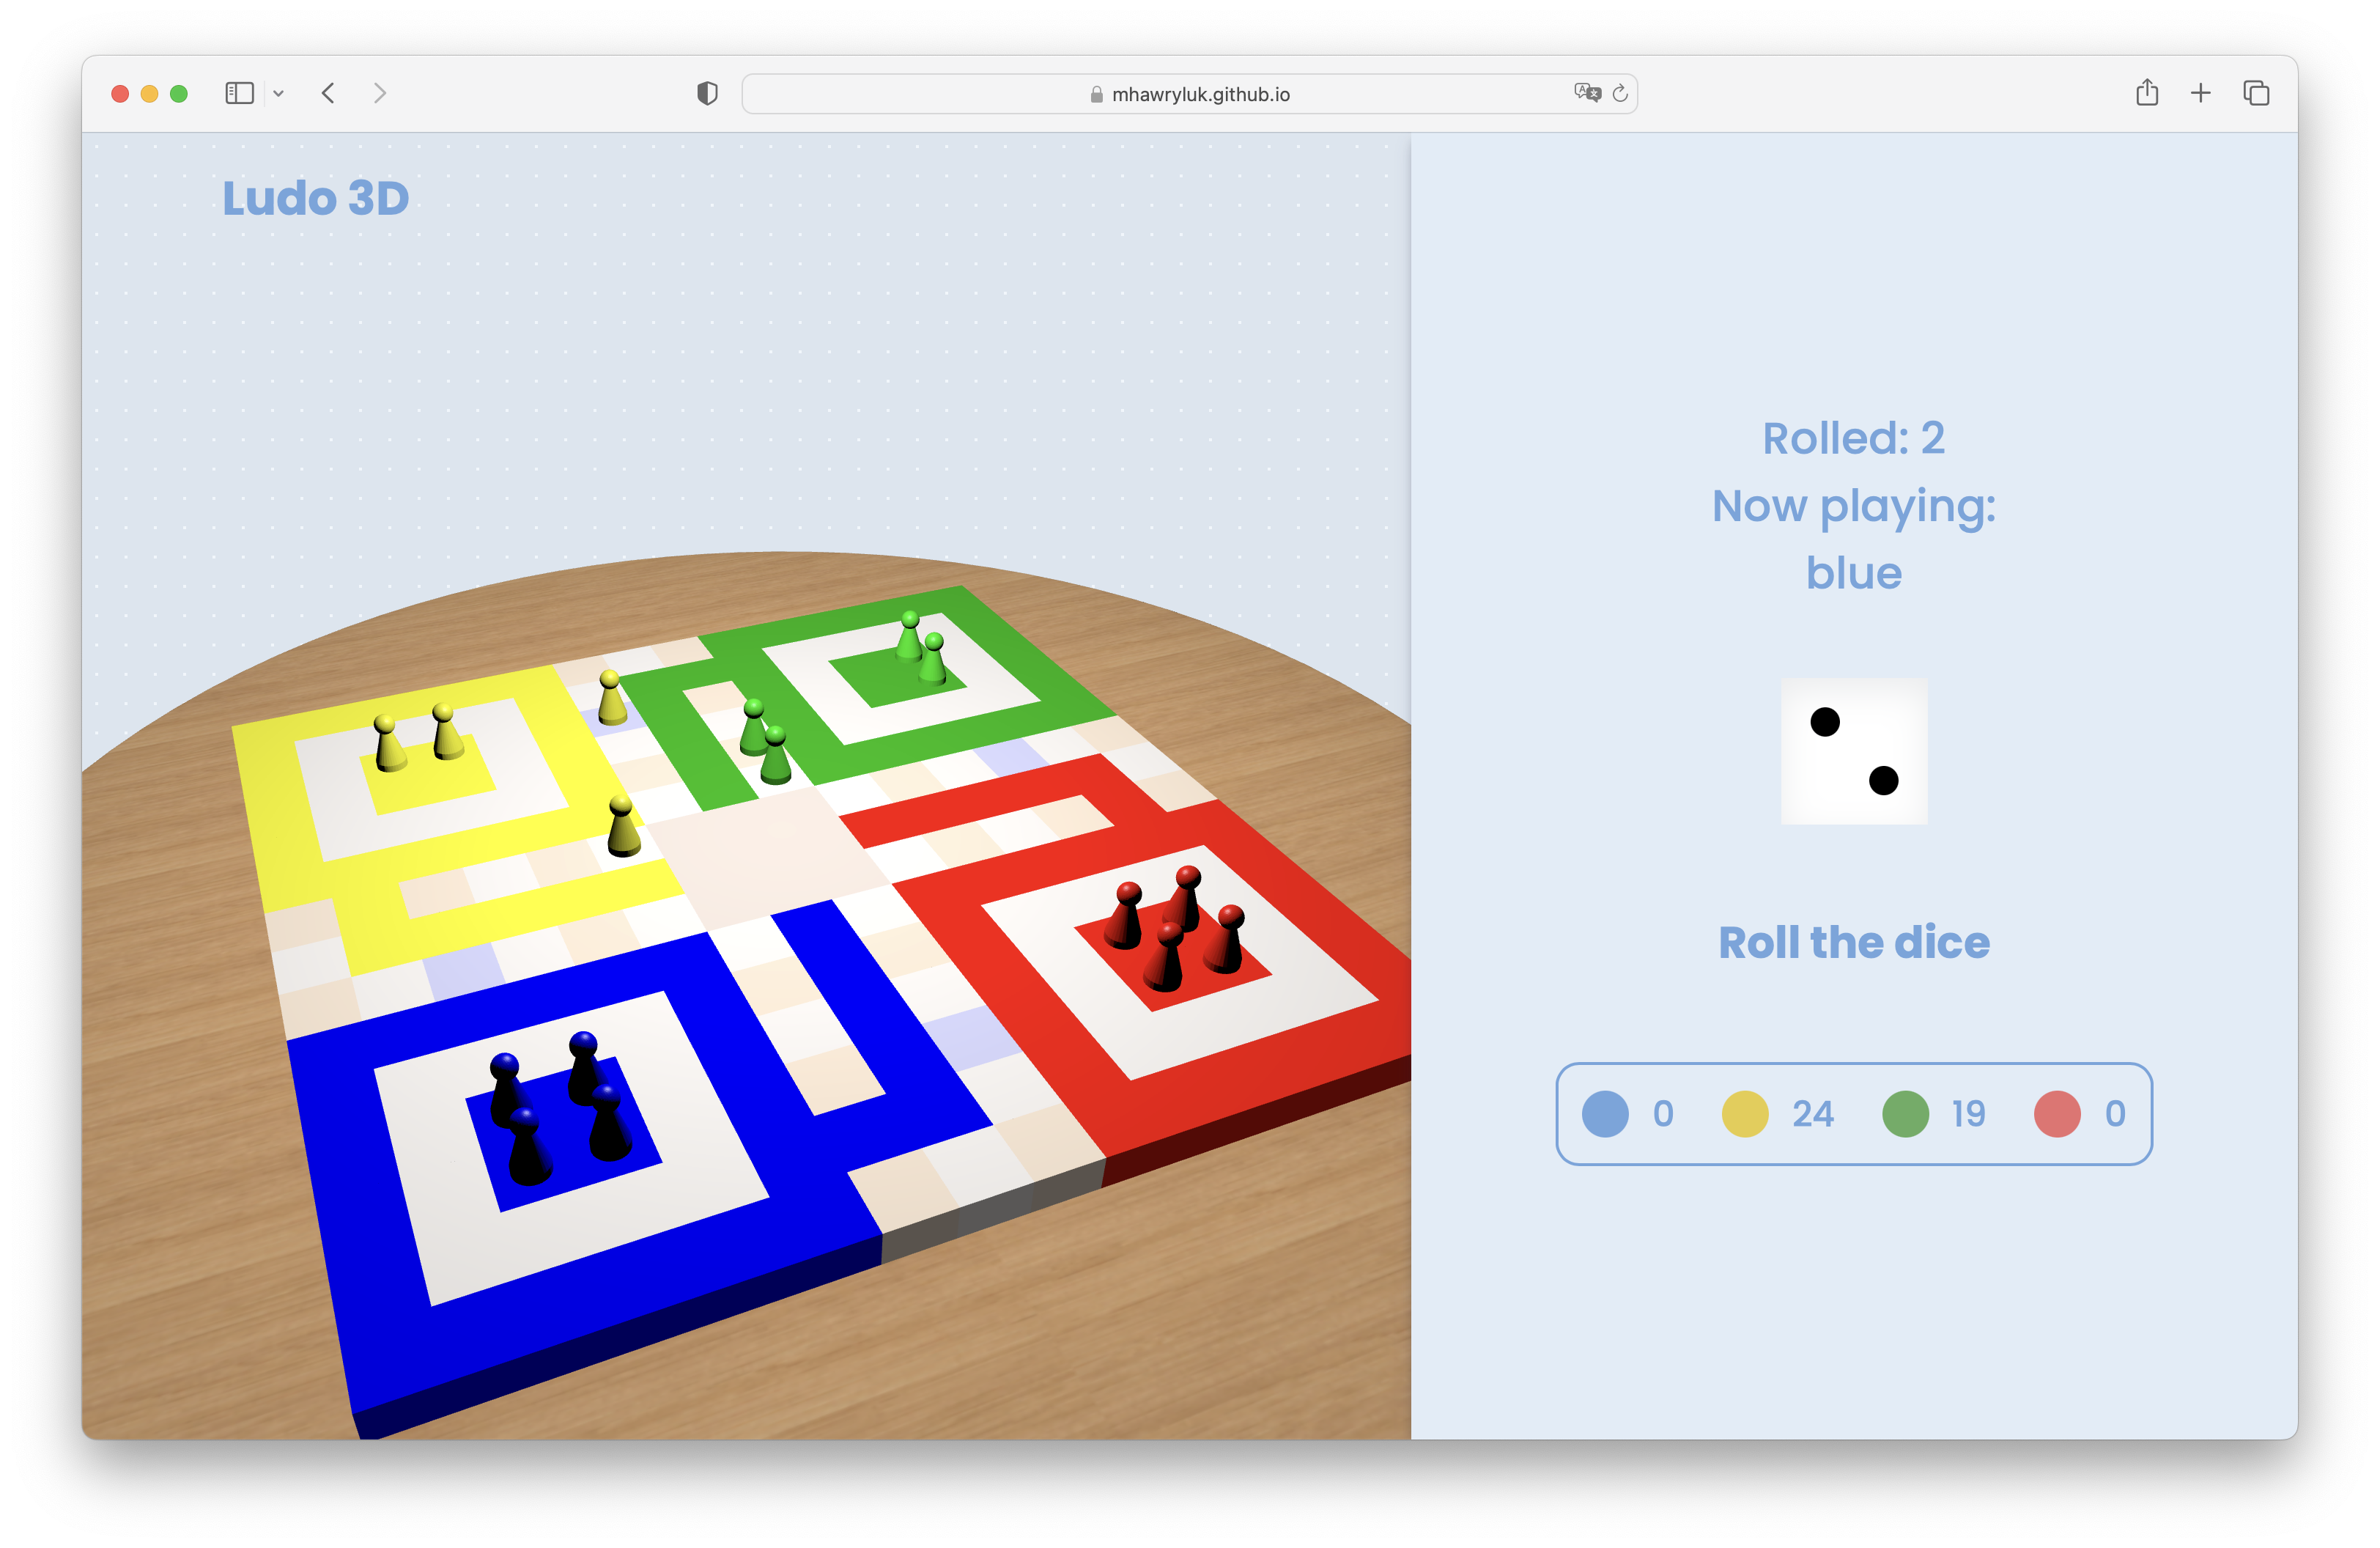Viewport: 2380px width, 1548px height.
Task: Open a new tab with plus
Action: tap(2200, 93)
